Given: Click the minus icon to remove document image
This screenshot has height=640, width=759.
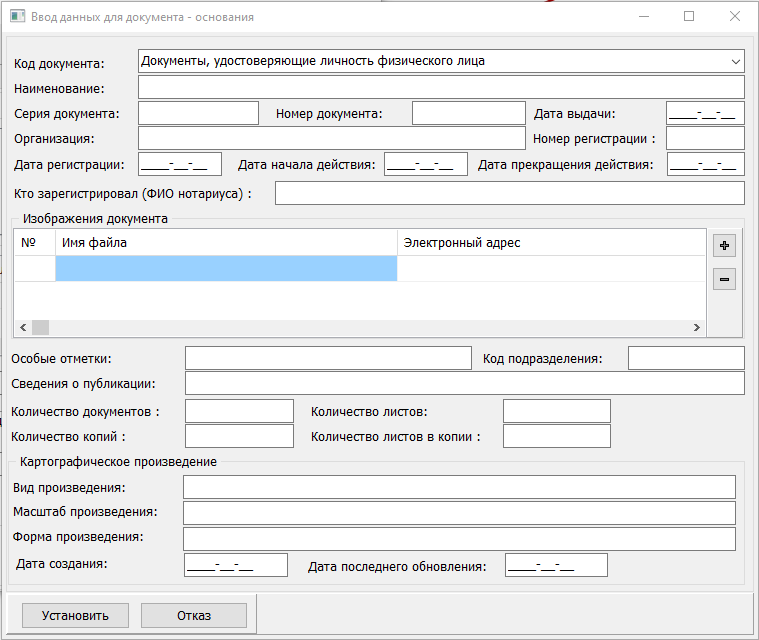Looking at the screenshot, I should 724,279.
